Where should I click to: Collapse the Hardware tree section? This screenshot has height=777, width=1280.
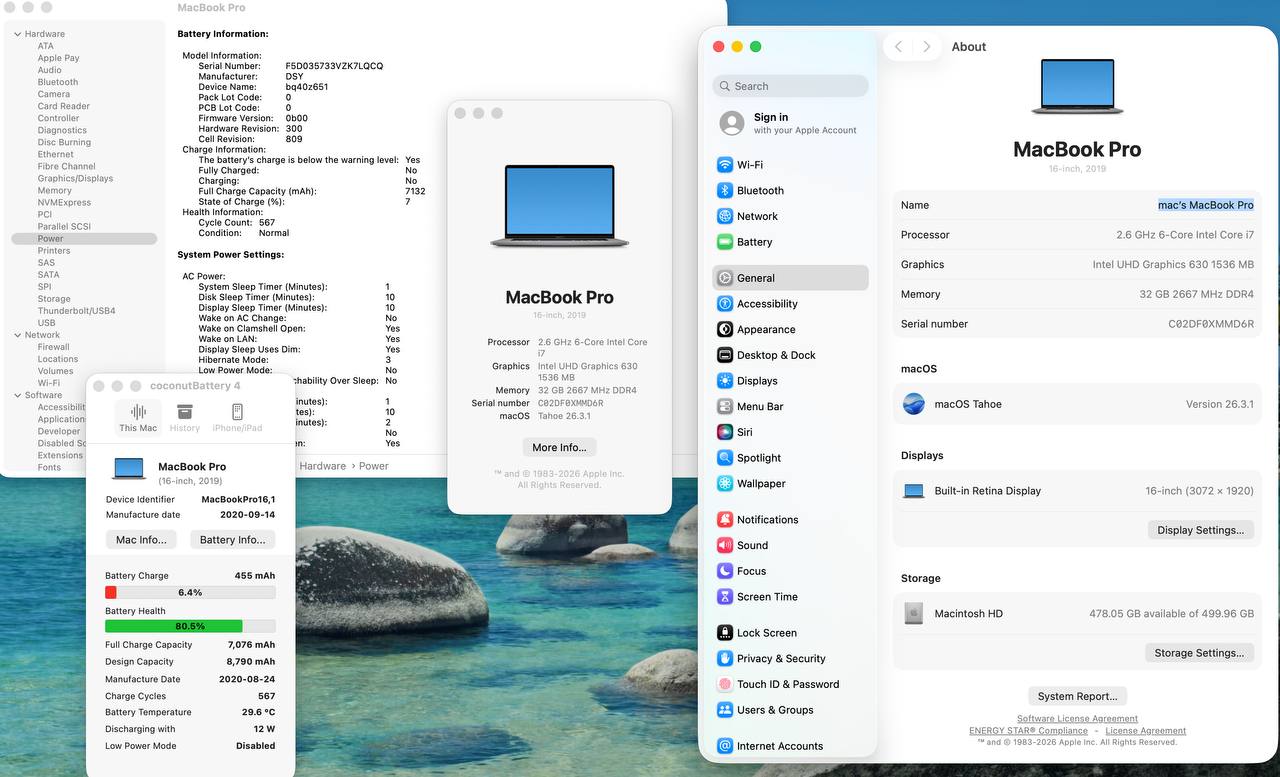pos(17,34)
